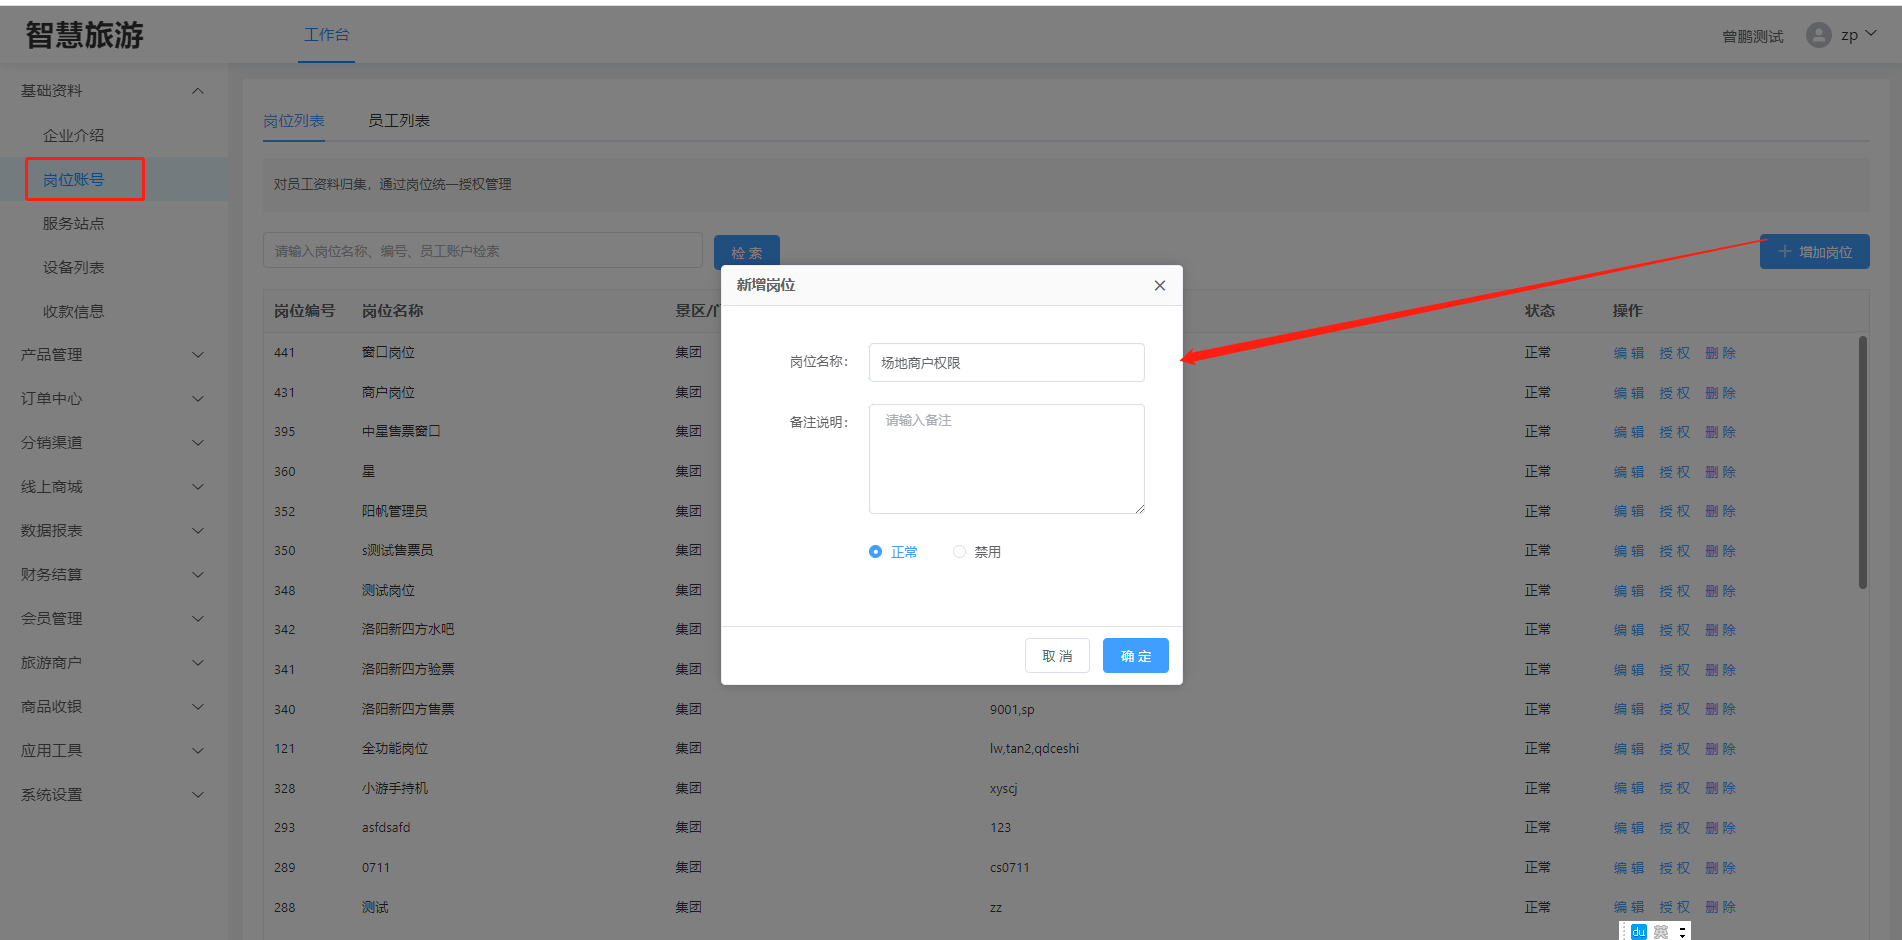Select the 禁用 radio button

click(x=959, y=552)
